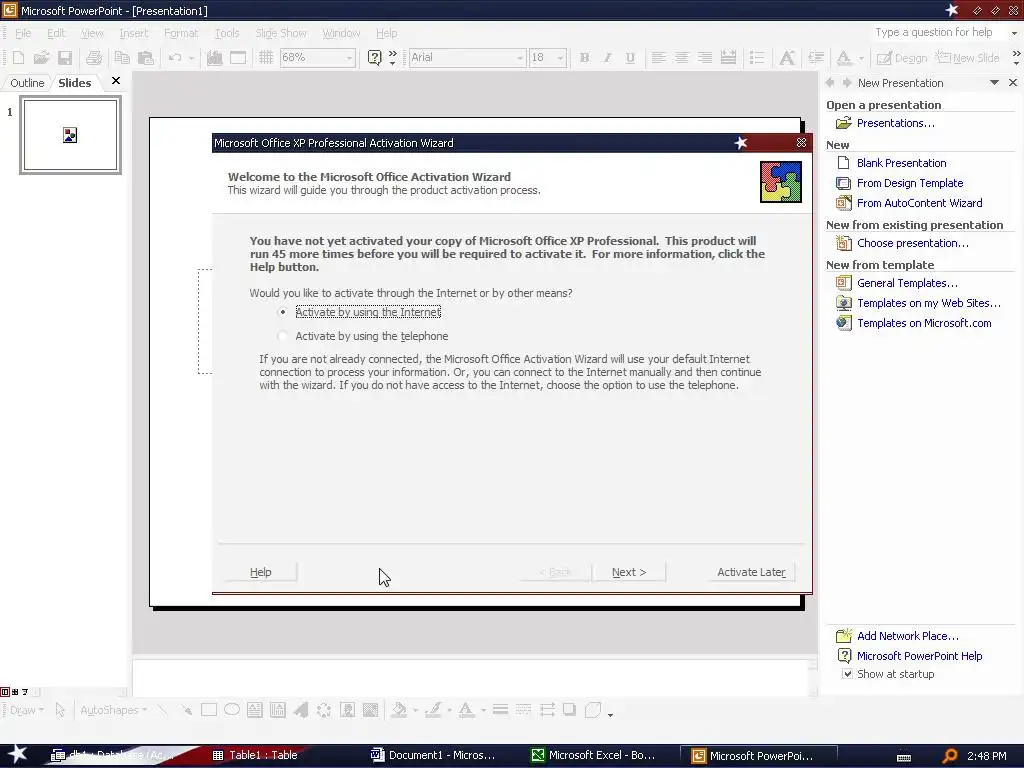Switch to Document1 Word taskbar button
The width and height of the screenshot is (1024, 768).
click(x=434, y=755)
